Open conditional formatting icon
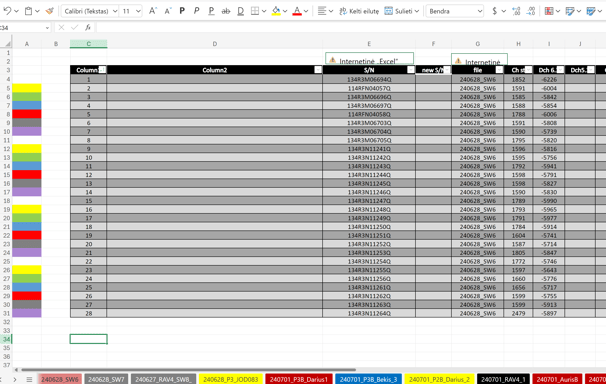Screen dimensions: 606x384 coord(549,11)
